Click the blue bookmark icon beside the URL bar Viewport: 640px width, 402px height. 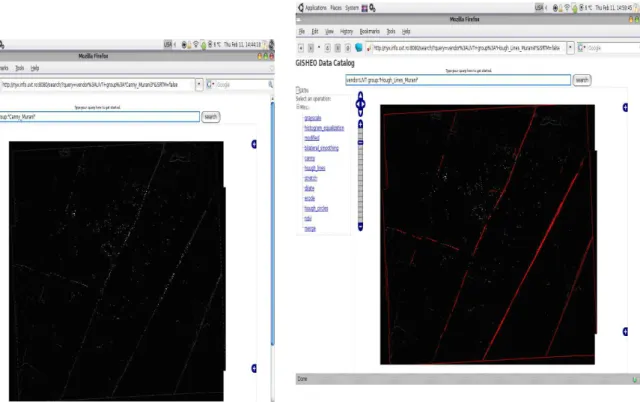coord(359,48)
